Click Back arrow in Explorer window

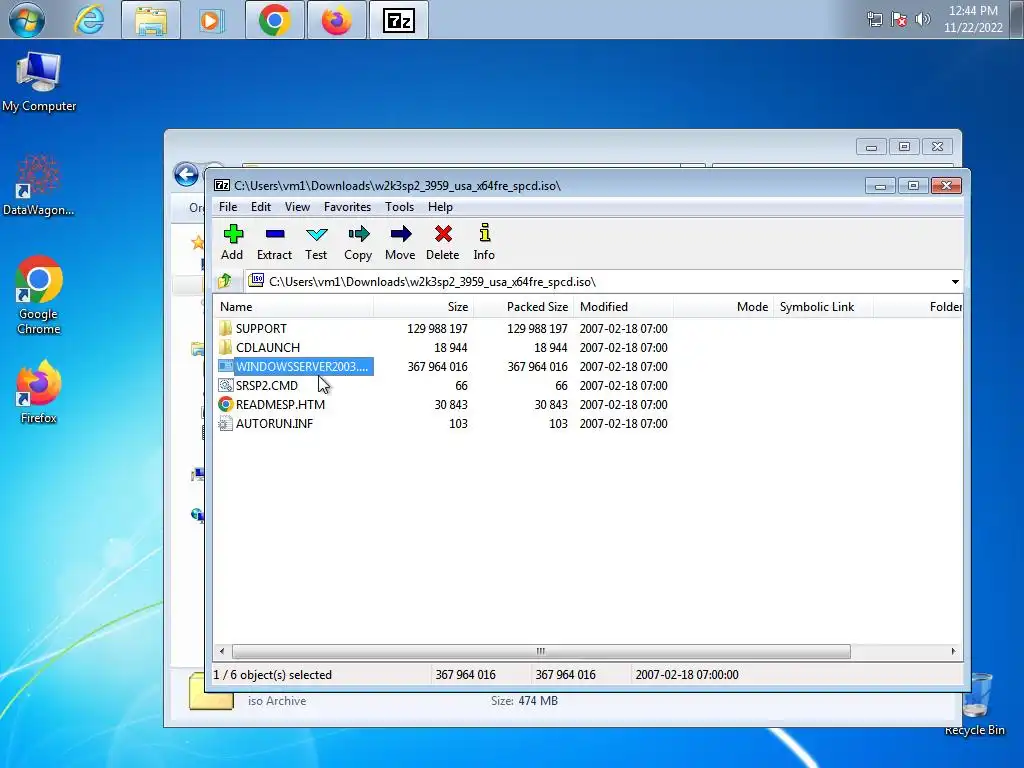[x=186, y=174]
